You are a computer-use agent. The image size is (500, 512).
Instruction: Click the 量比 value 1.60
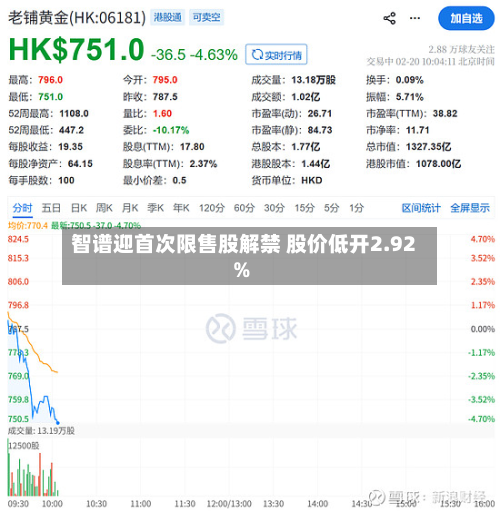[162, 114]
